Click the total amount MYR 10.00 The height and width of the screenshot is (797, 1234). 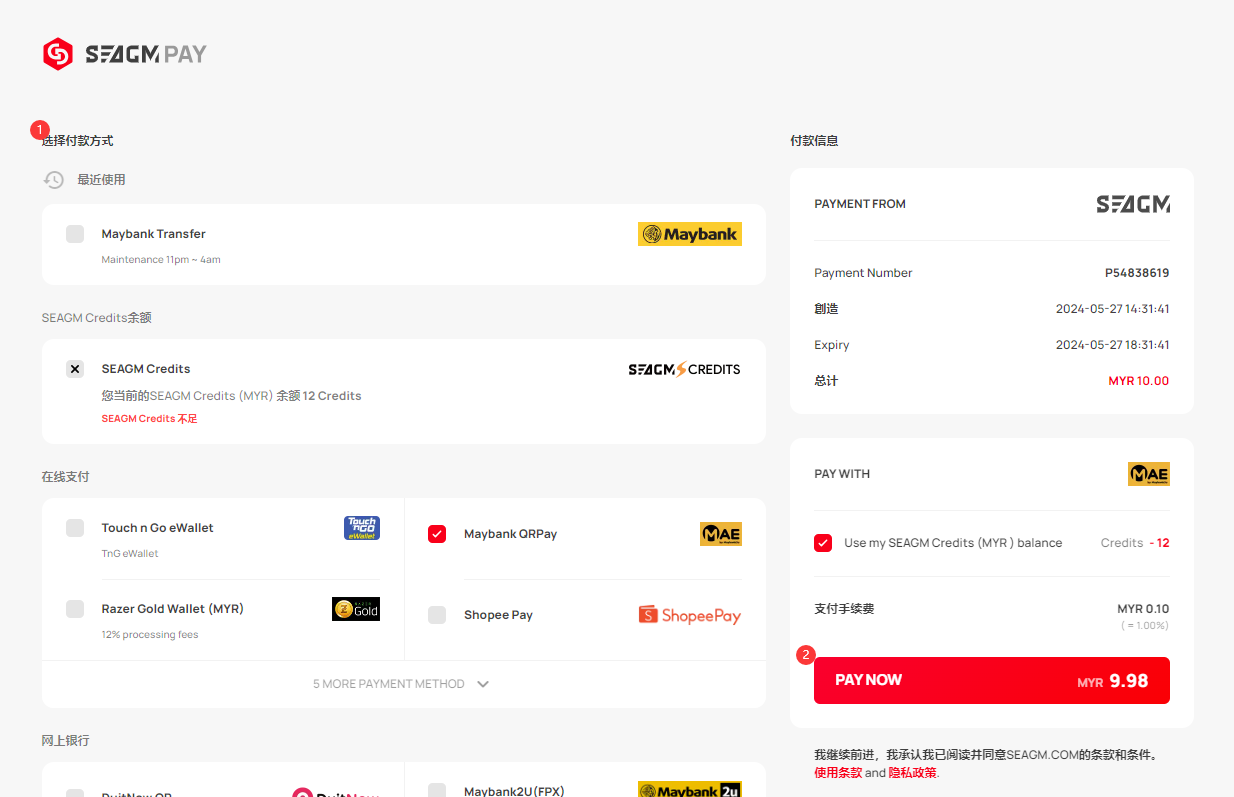tap(1139, 381)
